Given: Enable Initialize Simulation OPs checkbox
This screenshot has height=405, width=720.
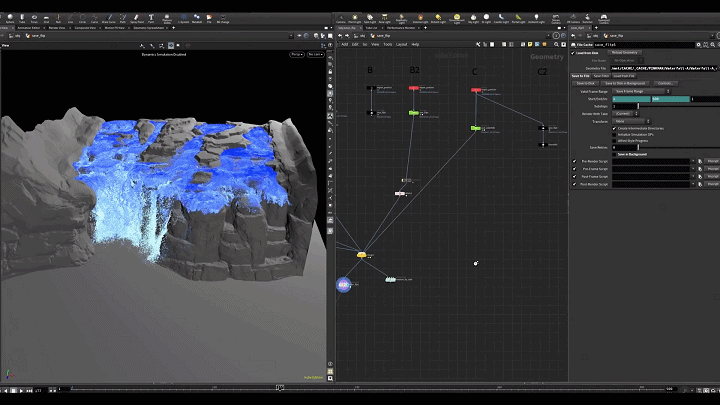Looking at the screenshot, I should pyautogui.click(x=613, y=134).
